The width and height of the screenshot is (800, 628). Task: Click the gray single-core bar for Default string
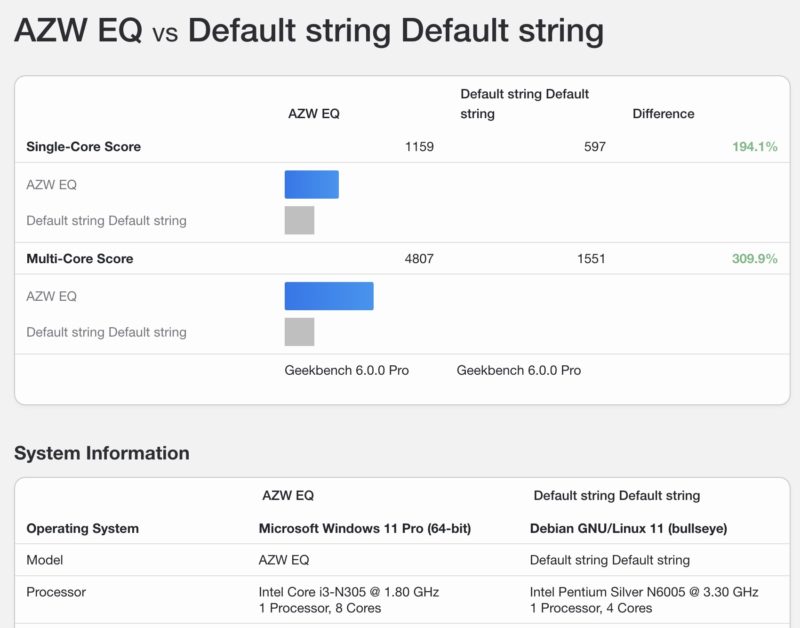299,220
